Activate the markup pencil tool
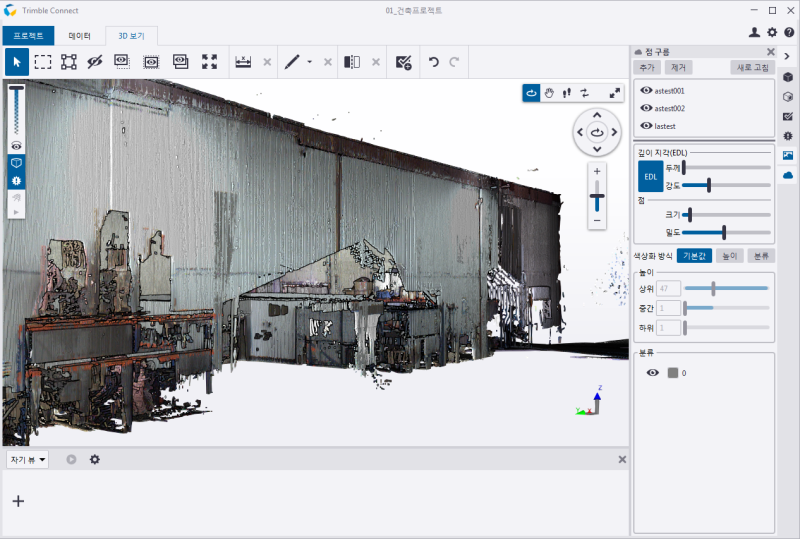Screen dimensions: 800x539 291,62
